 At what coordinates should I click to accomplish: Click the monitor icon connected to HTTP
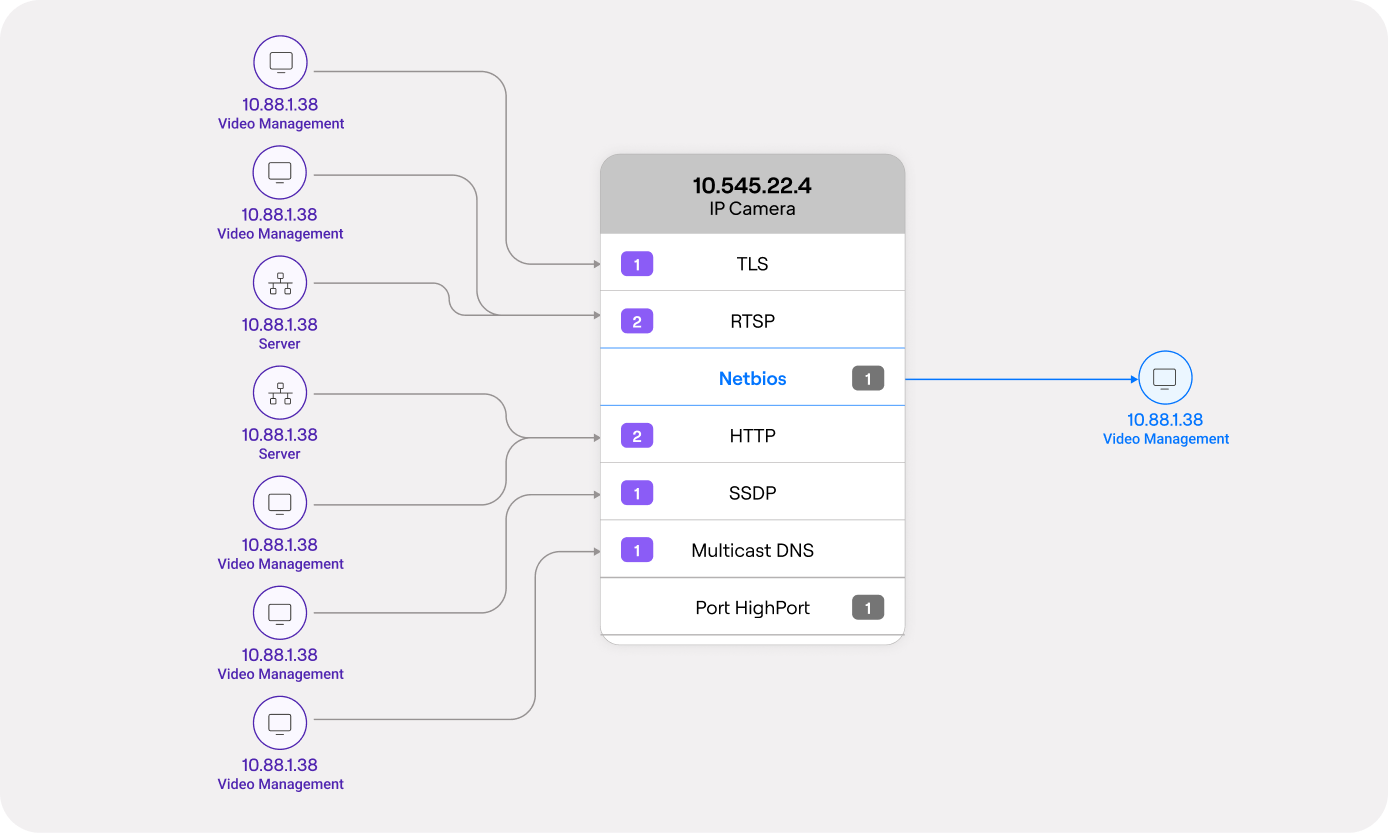coord(280,502)
